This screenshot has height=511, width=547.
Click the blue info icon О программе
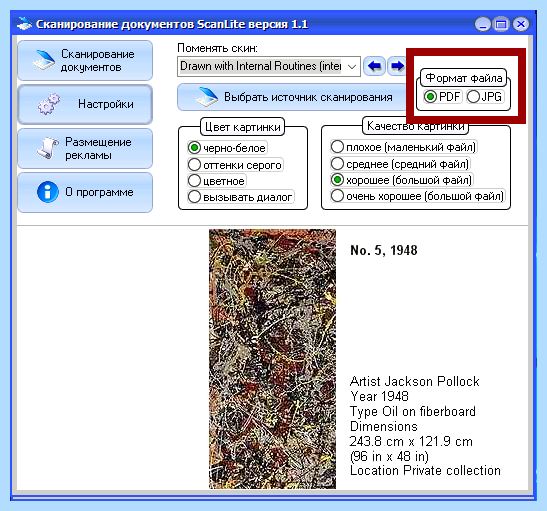47,192
